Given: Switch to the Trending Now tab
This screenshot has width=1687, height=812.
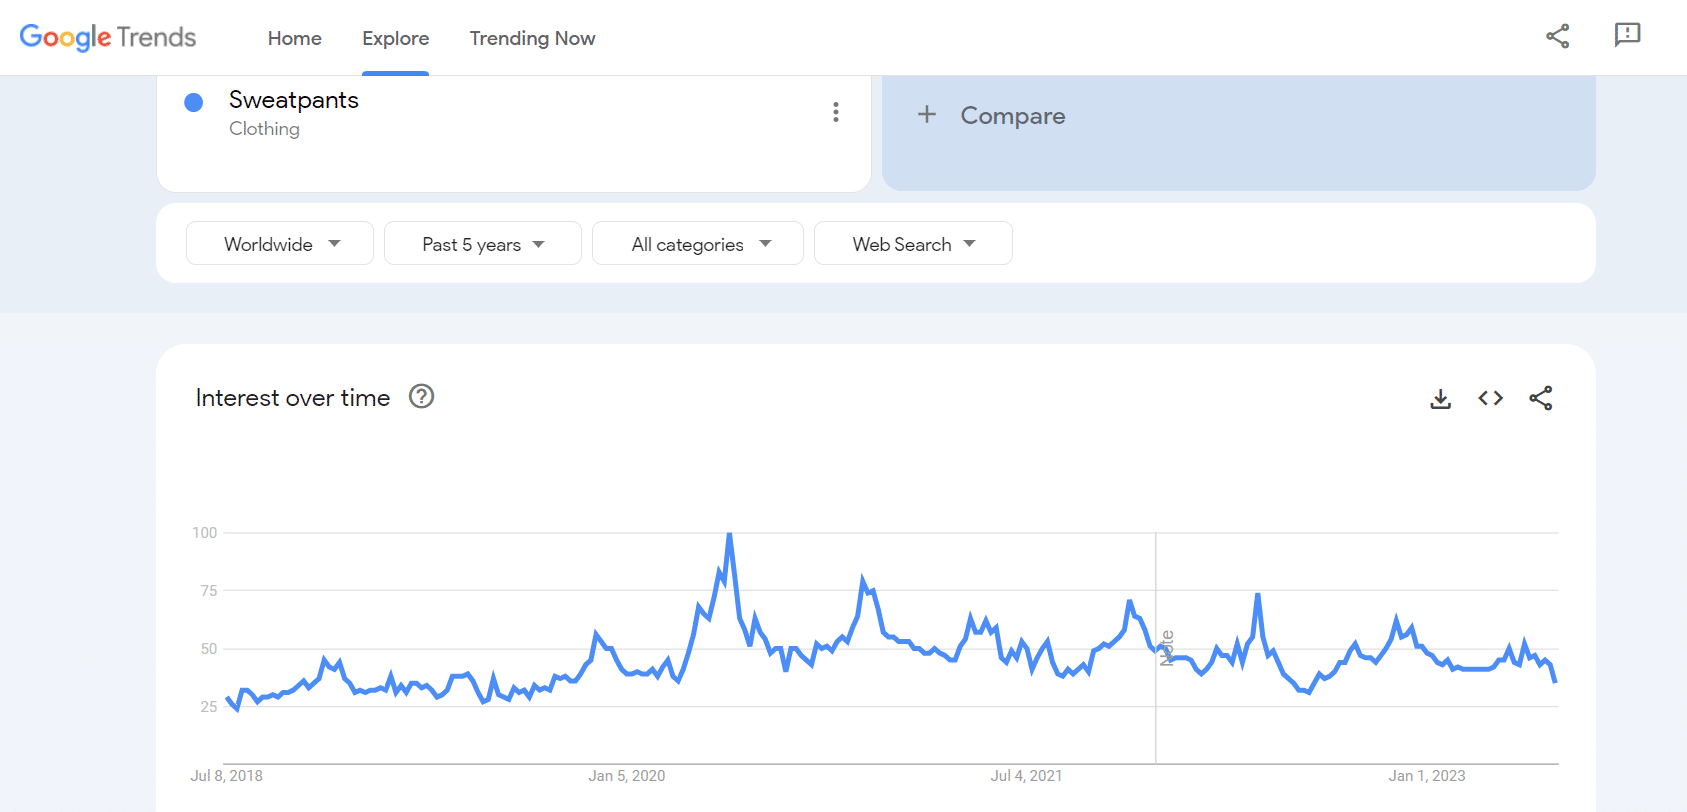Looking at the screenshot, I should click(532, 38).
